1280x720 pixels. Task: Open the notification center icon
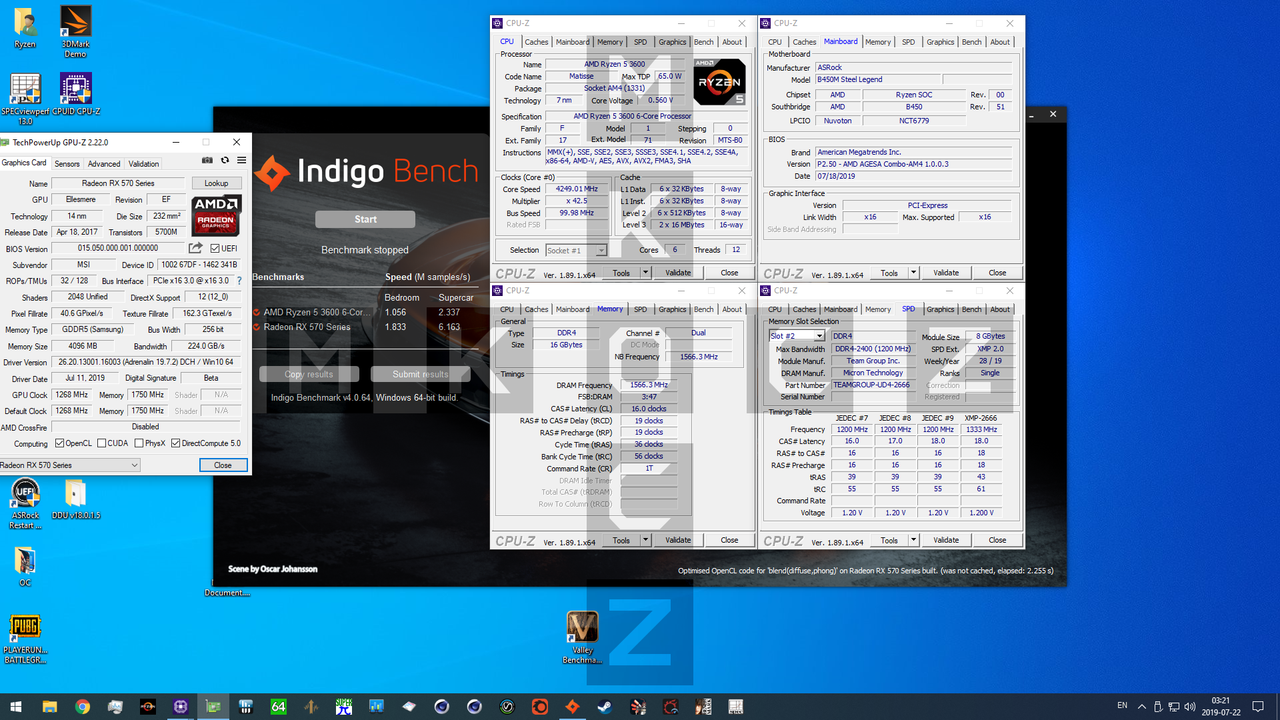click(1259, 706)
